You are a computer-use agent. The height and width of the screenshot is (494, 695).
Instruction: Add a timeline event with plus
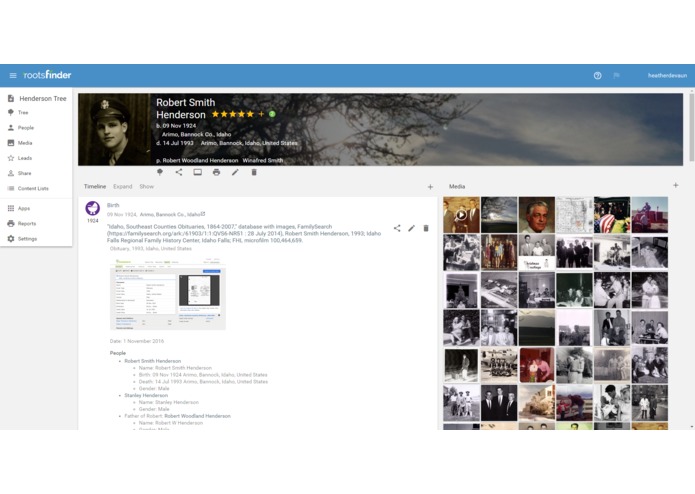coord(430,187)
